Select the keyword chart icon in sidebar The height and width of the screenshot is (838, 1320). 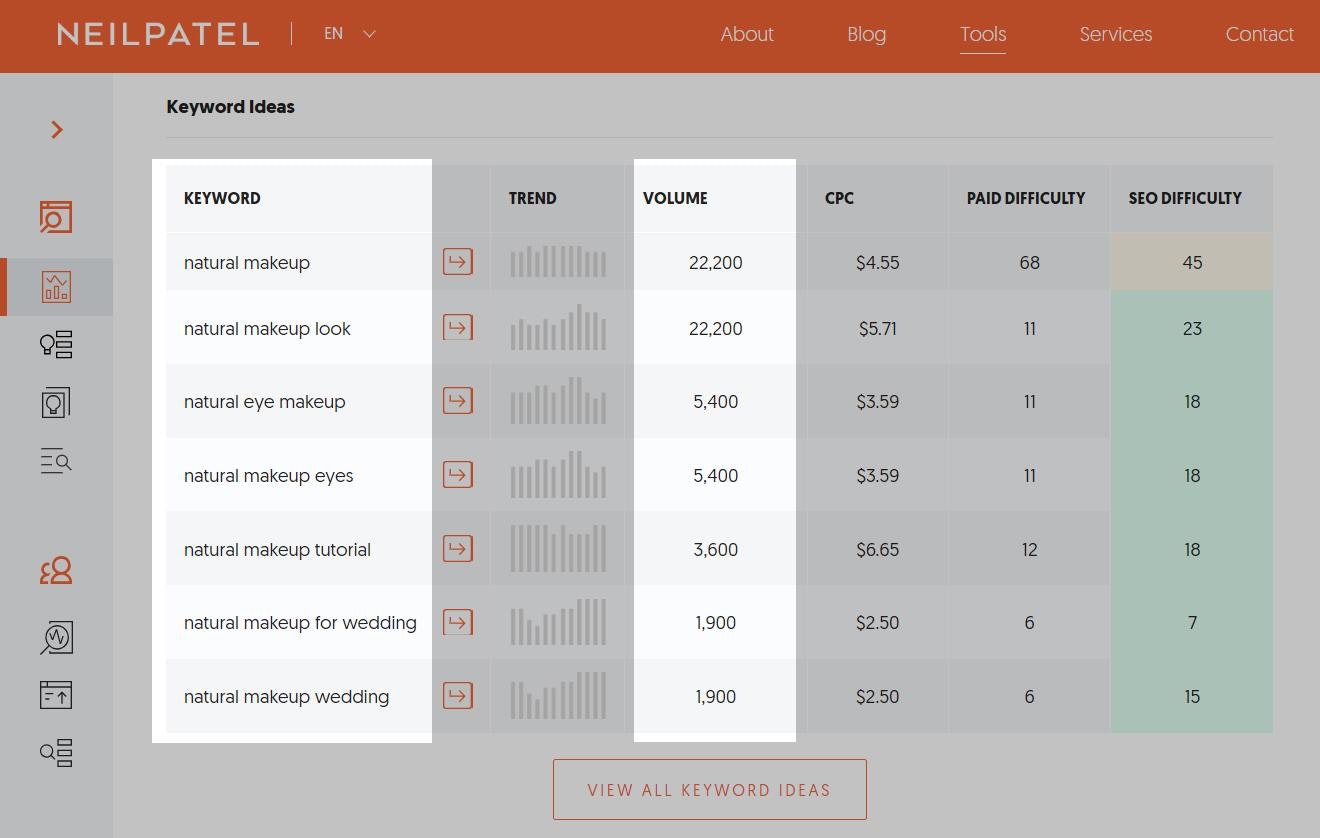(x=56, y=287)
